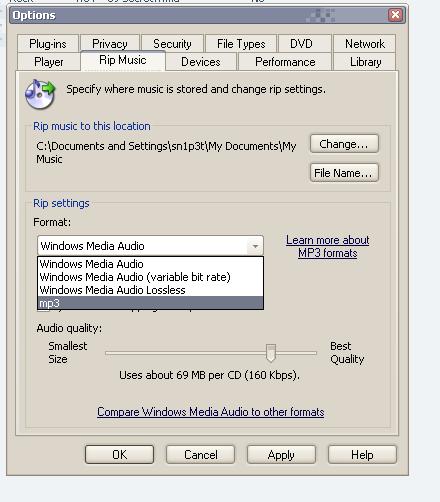Choose mp3 format from dropdown list

pos(150,303)
